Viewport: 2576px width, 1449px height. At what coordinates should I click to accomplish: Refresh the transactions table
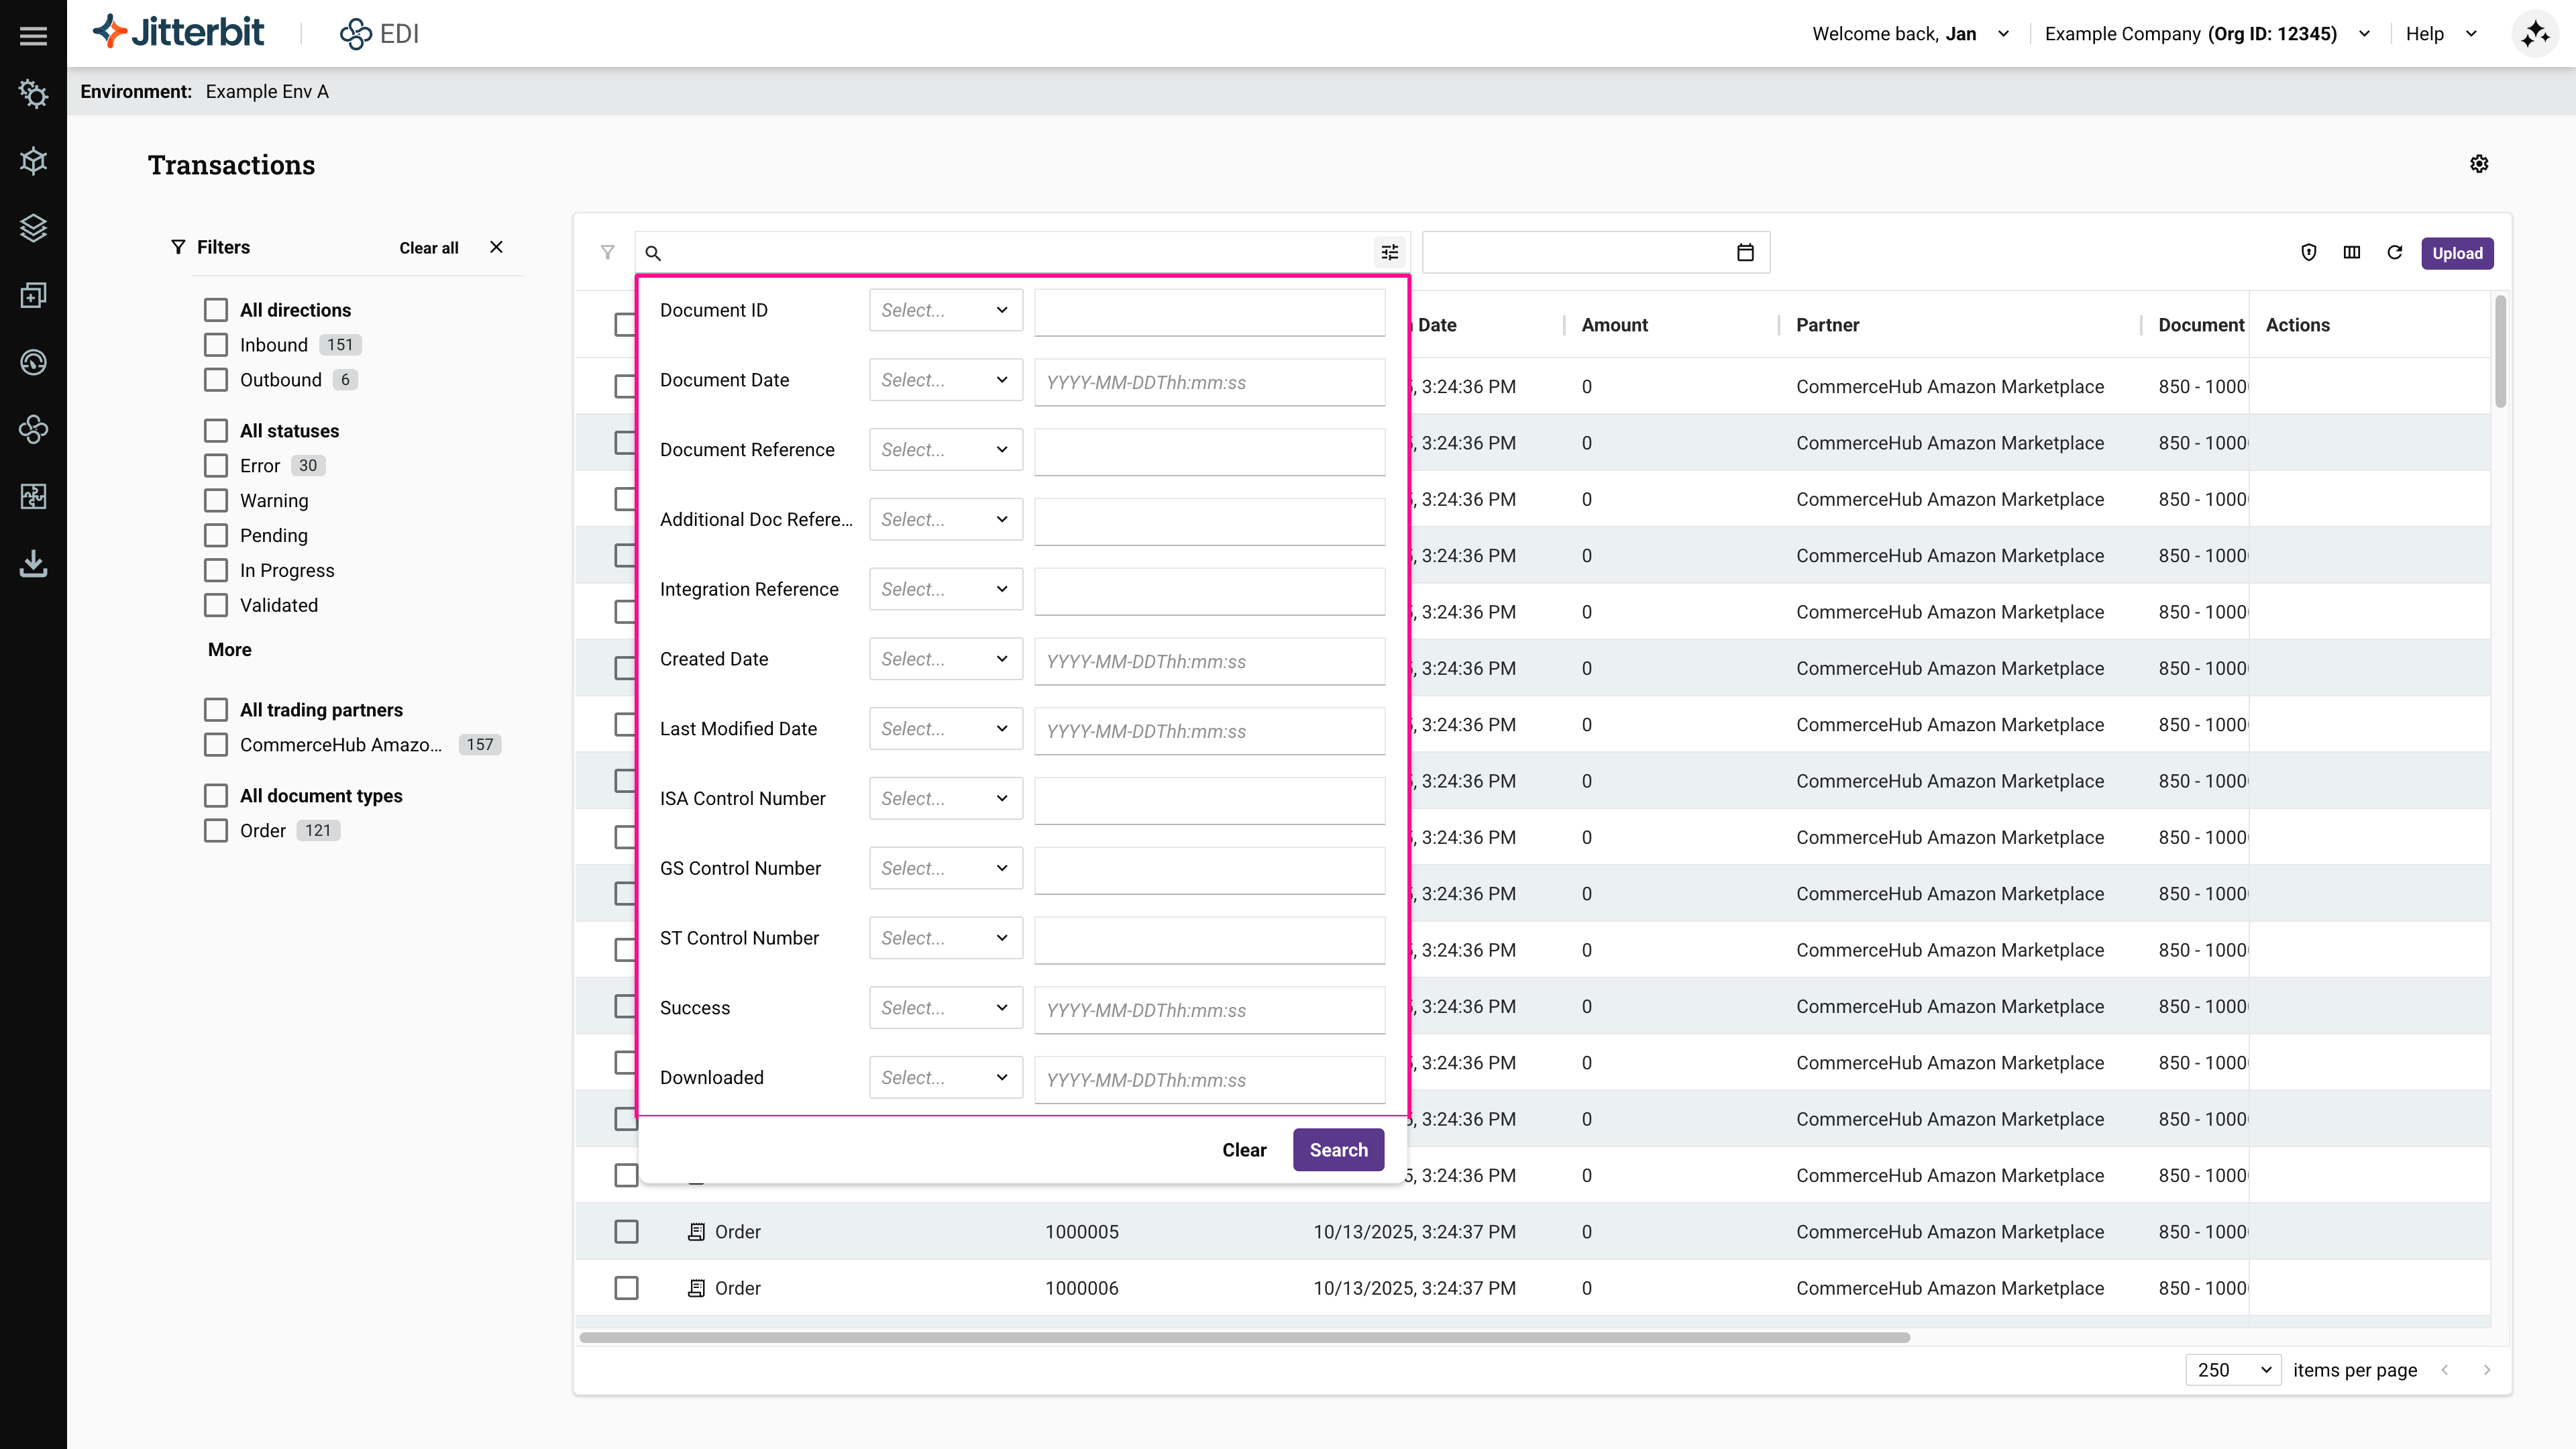click(2395, 252)
